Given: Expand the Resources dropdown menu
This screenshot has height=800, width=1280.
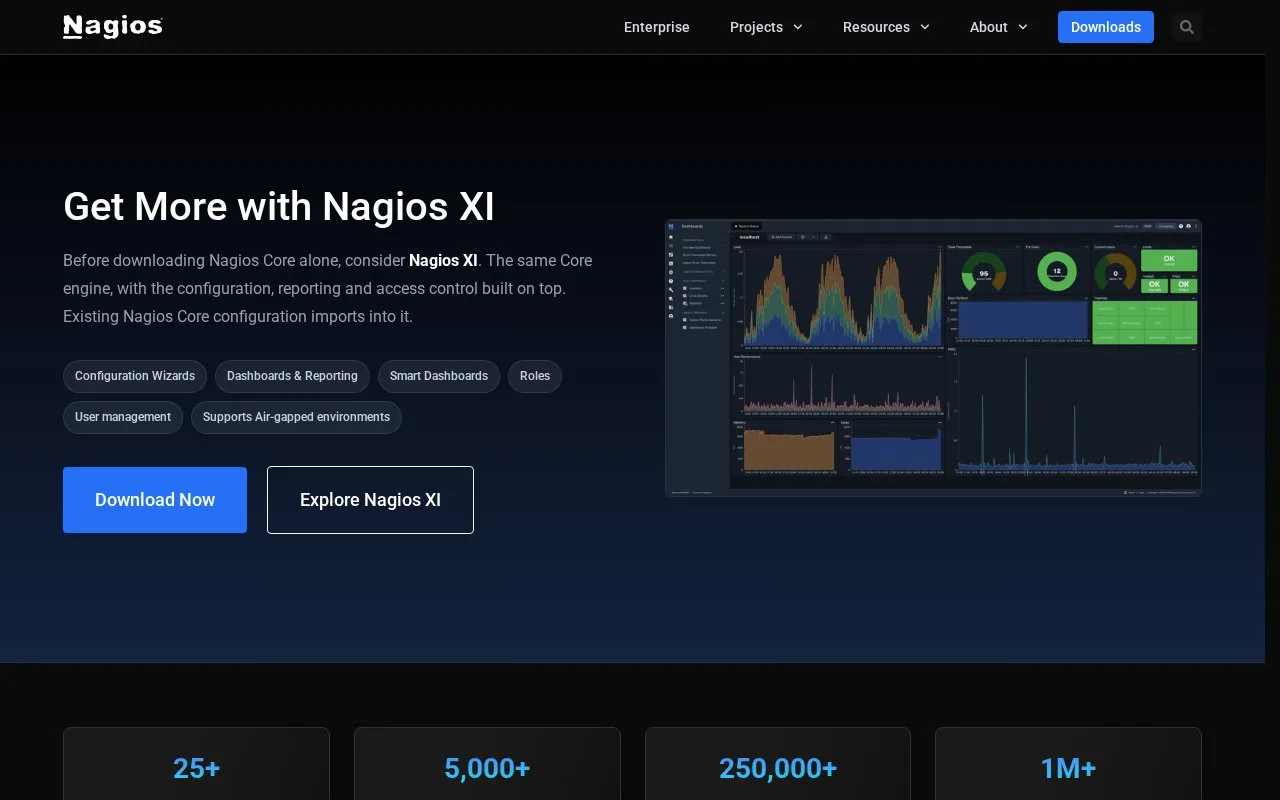Looking at the screenshot, I should point(886,27).
